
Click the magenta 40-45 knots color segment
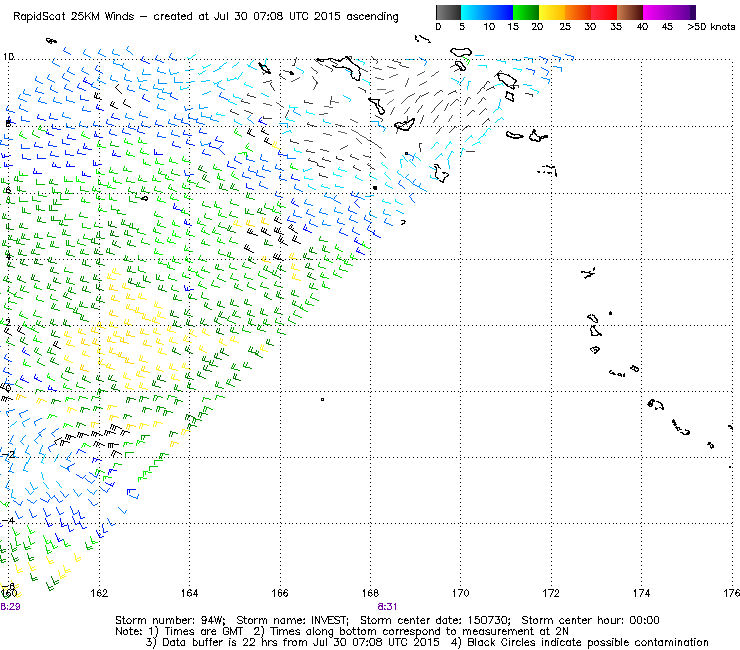coord(656,12)
